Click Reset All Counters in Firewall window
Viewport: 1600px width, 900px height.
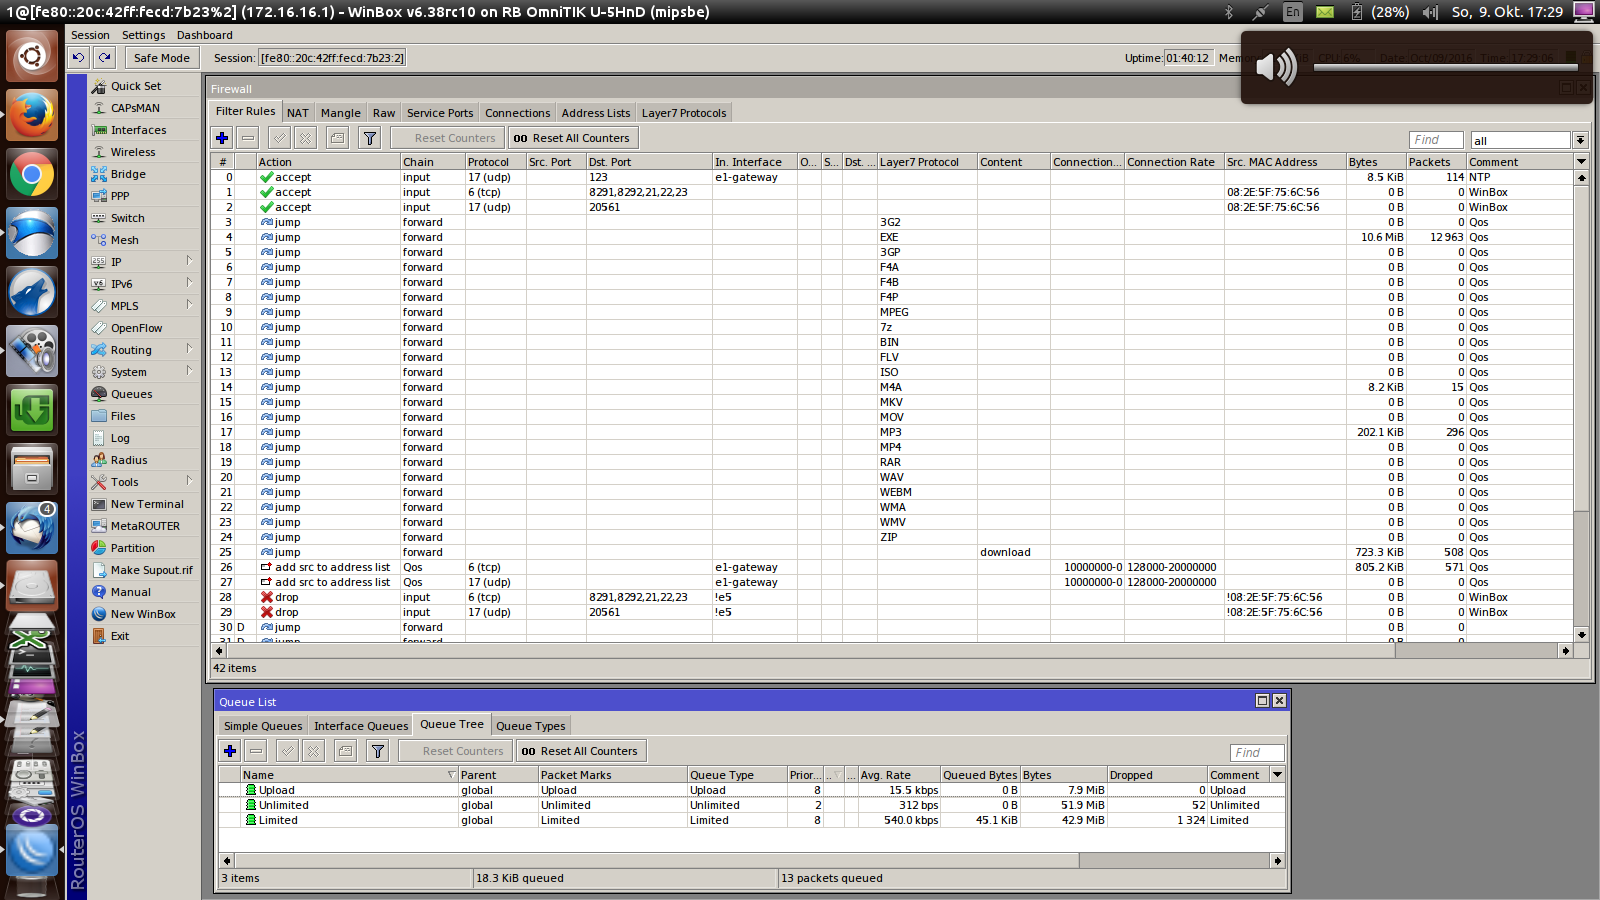(x=572, y=138)
